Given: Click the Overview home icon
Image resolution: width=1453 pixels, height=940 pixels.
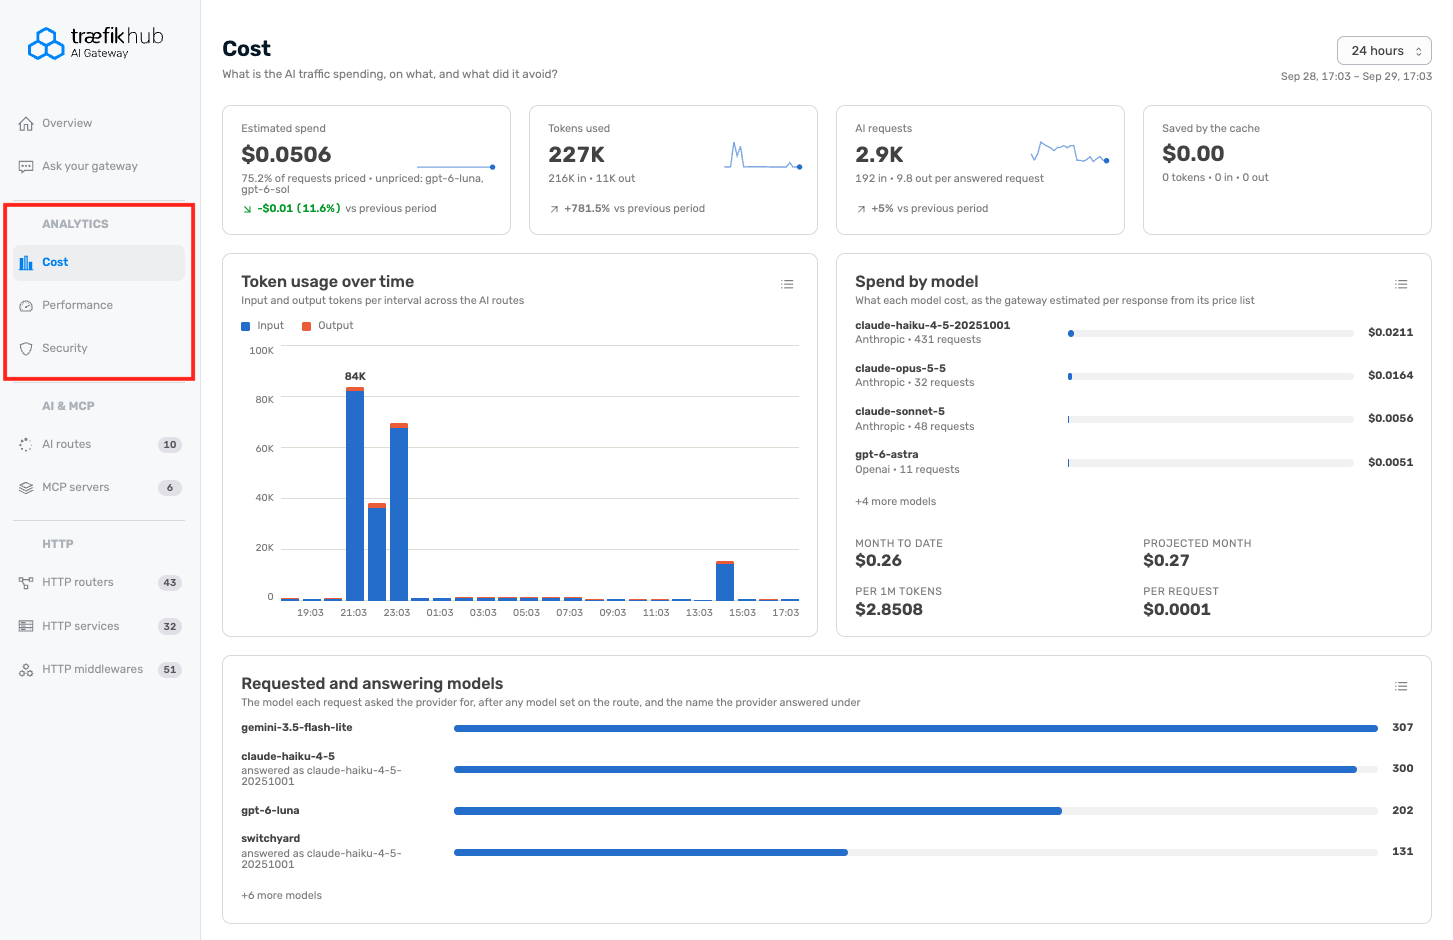Looking at the screenshot, I should pos(26,124).
